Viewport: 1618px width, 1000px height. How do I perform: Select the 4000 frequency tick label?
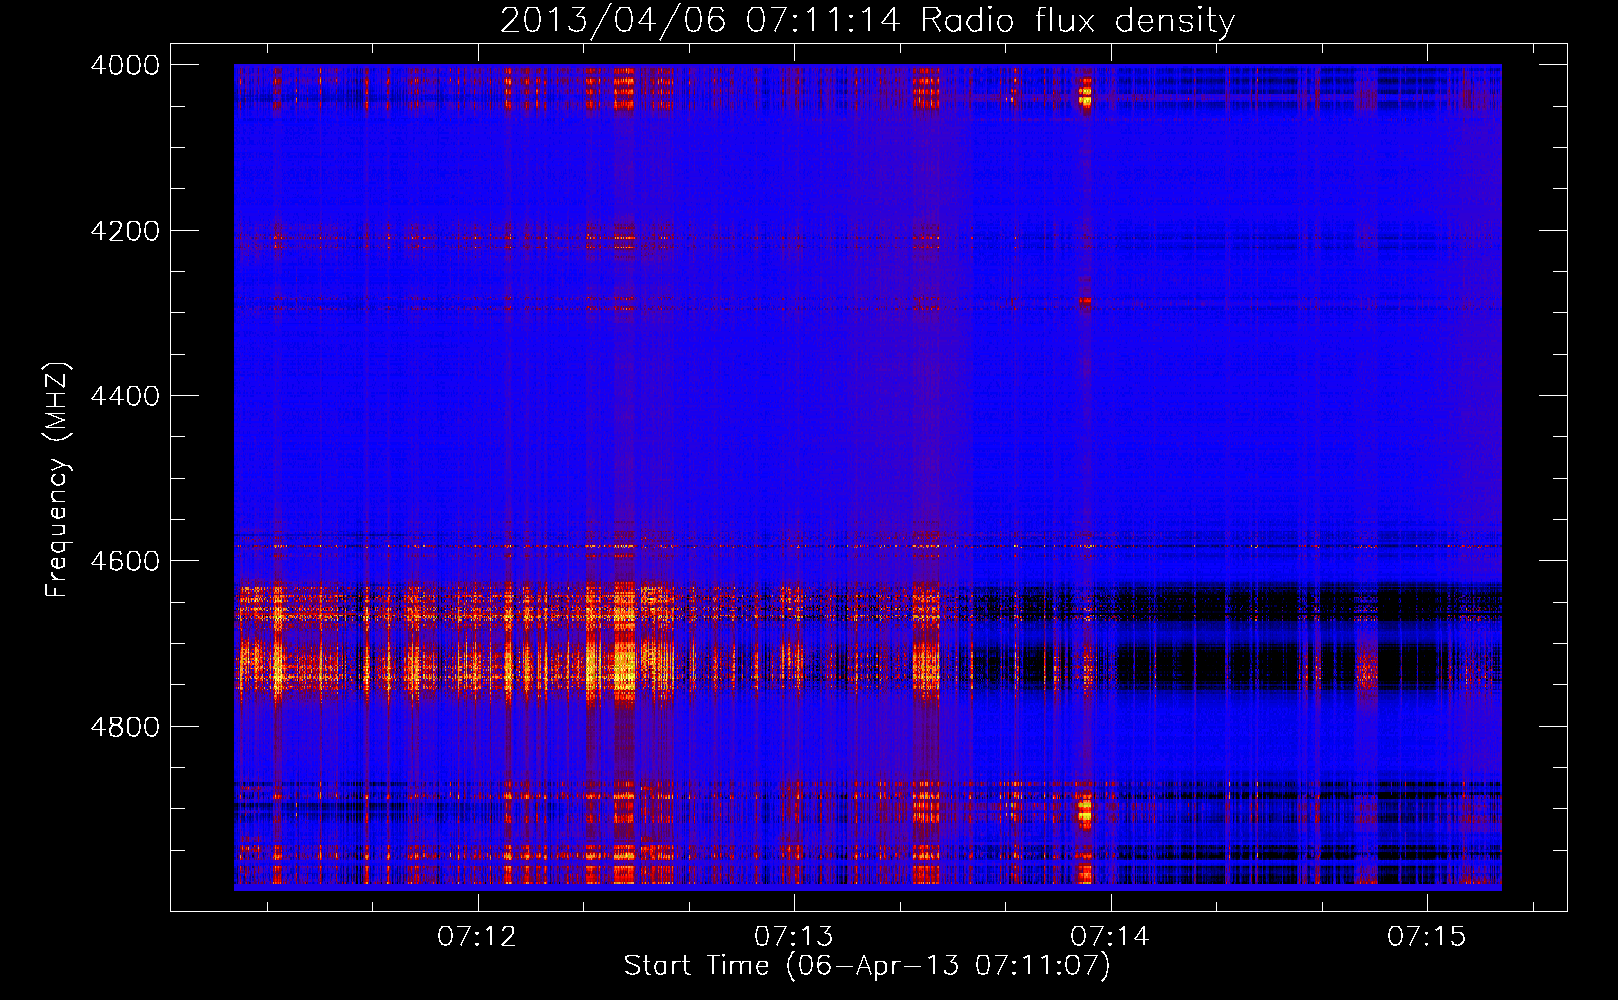[125, 65]
